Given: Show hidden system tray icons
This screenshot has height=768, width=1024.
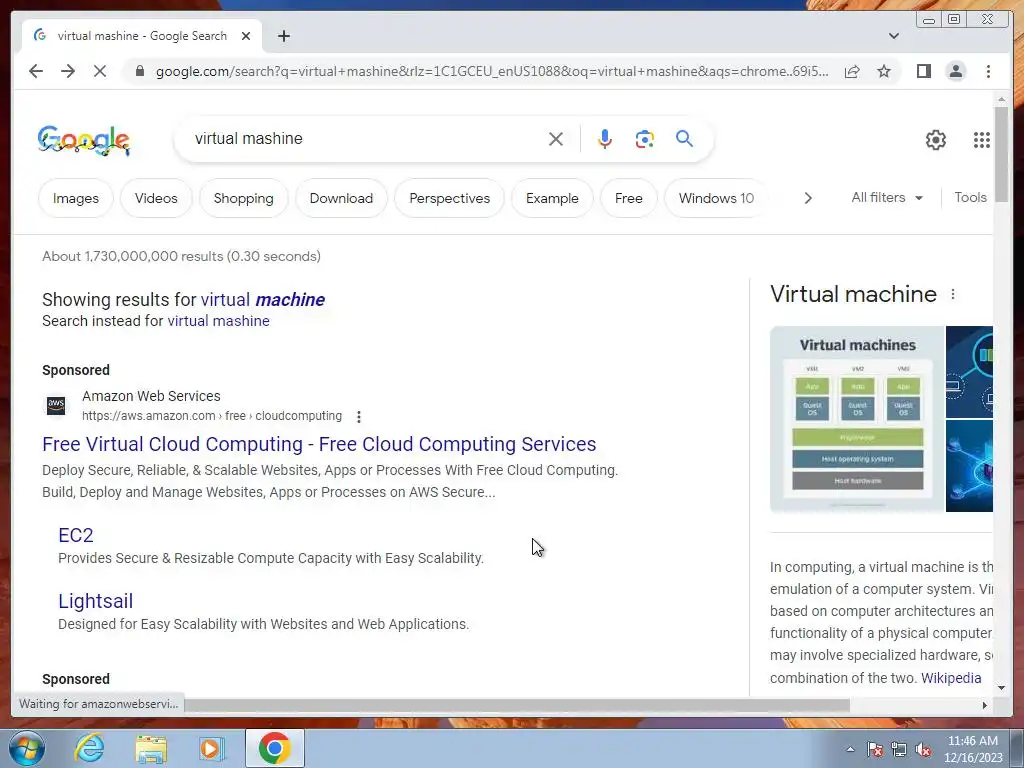Looking at the screenshot, I should pyautogui.click(x=850, y=749).
